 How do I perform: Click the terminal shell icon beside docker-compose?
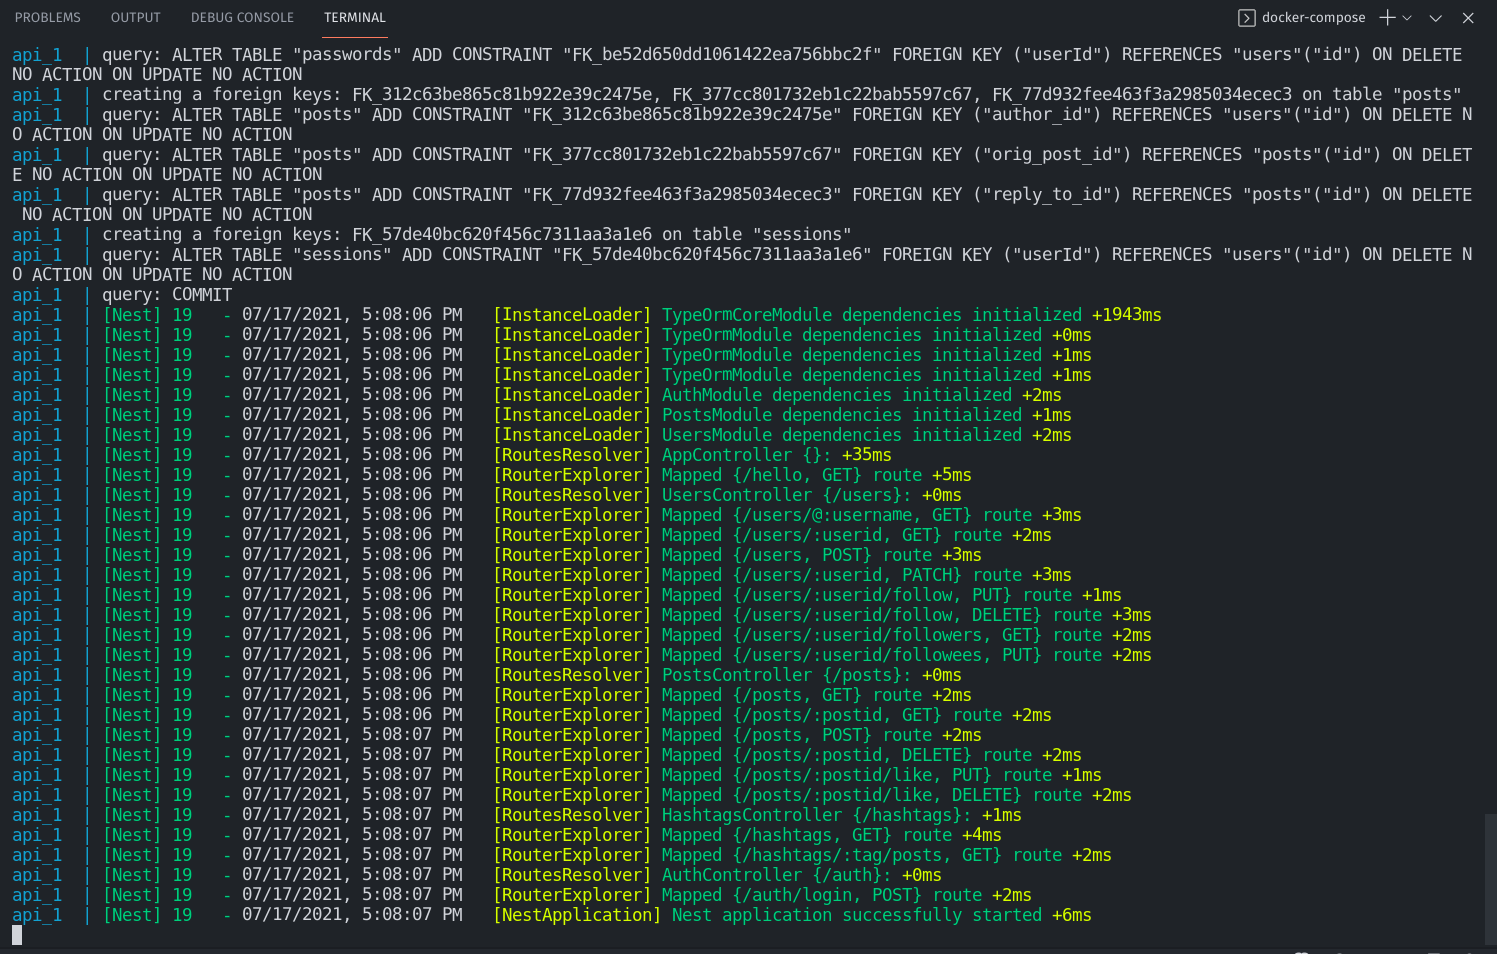pyautogui.click(x=1246, y=17)
